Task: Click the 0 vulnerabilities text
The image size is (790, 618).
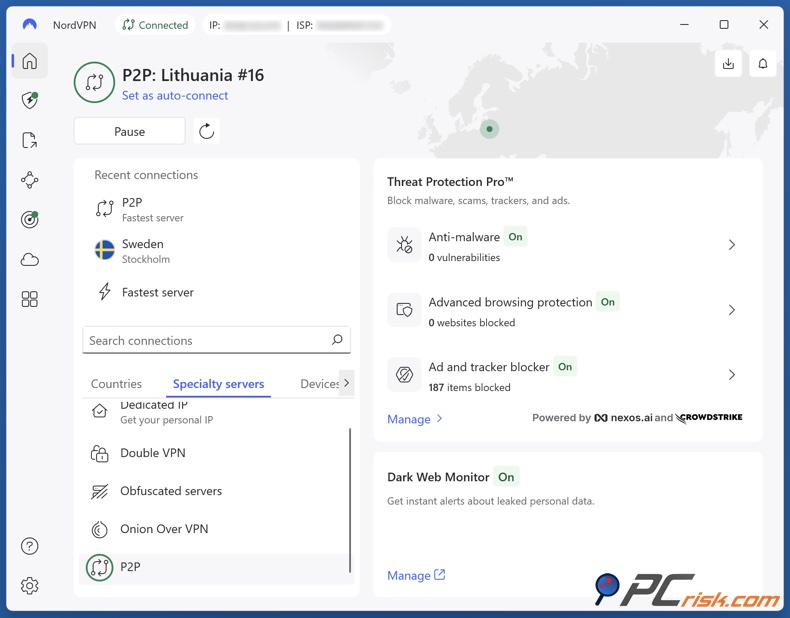Action: click(464, 257)
